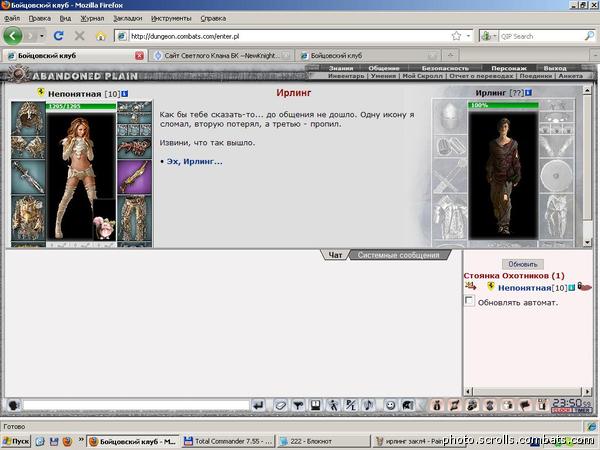Click private message arrow icon beside Непонятная in list
Screen dimensions: 600x450
click(x=470, y=286)
